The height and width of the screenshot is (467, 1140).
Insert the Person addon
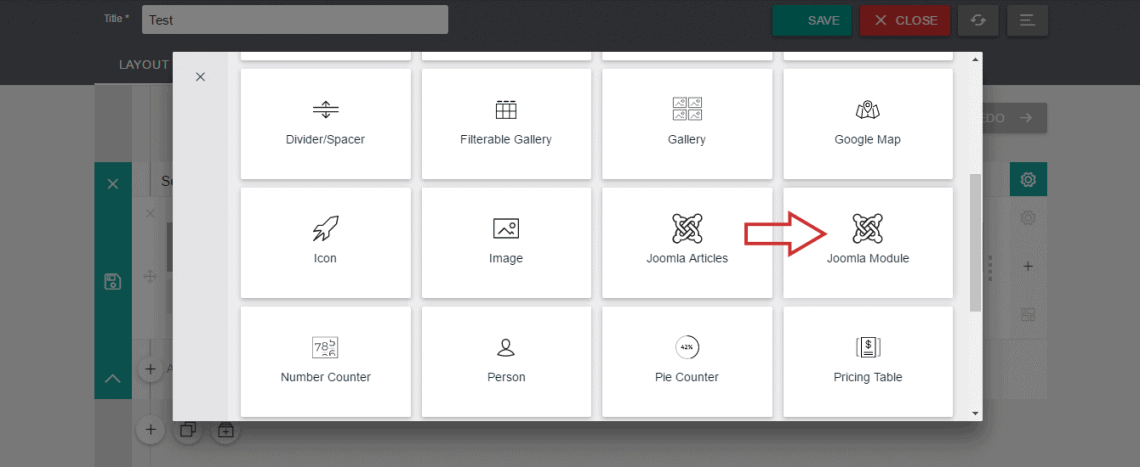pyautogui.click(x=505, y=361)
